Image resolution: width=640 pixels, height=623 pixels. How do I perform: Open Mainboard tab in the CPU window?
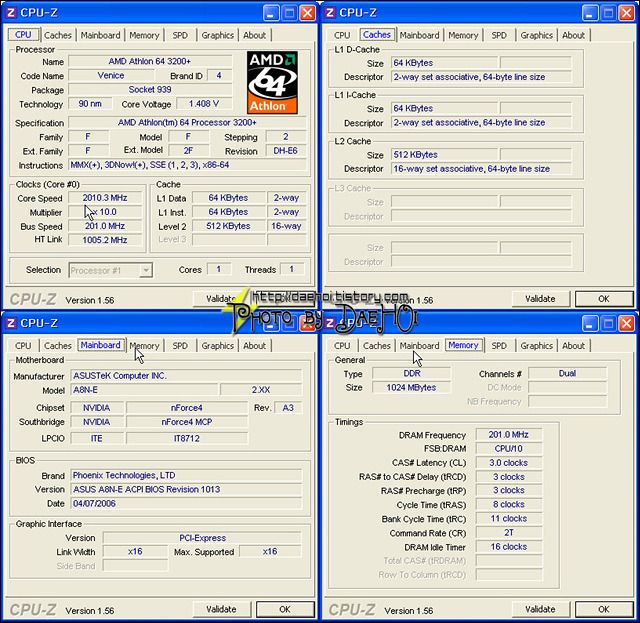coord(100,35)
